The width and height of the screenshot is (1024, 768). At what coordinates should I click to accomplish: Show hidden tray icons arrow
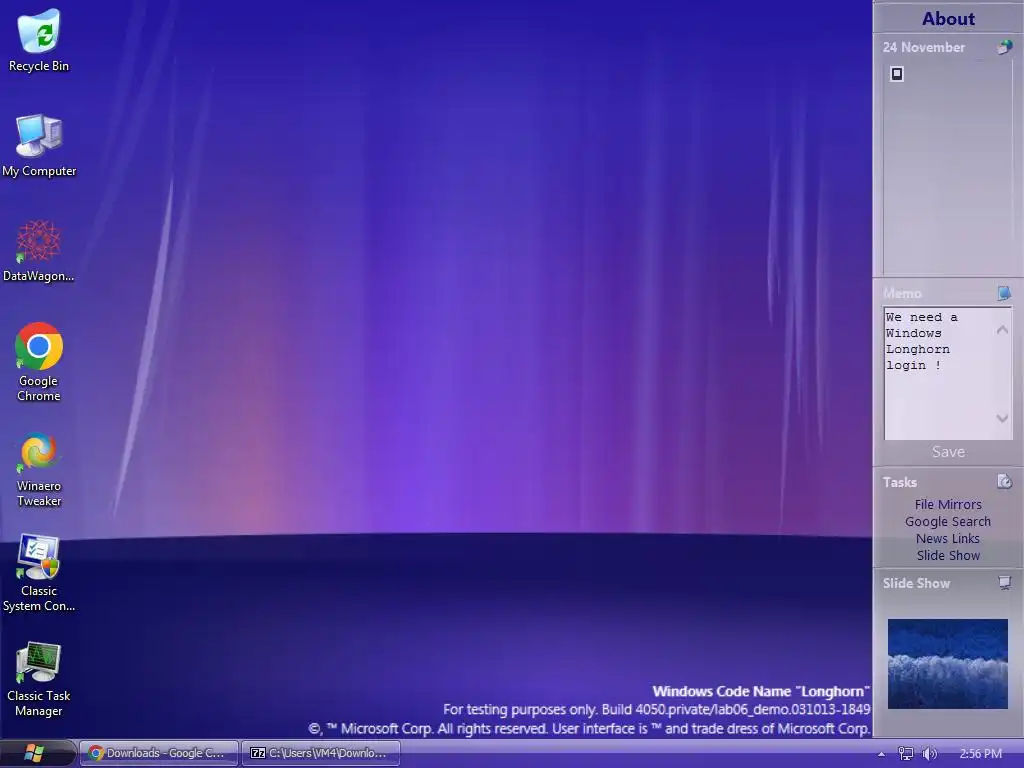(x=881, y=754)
